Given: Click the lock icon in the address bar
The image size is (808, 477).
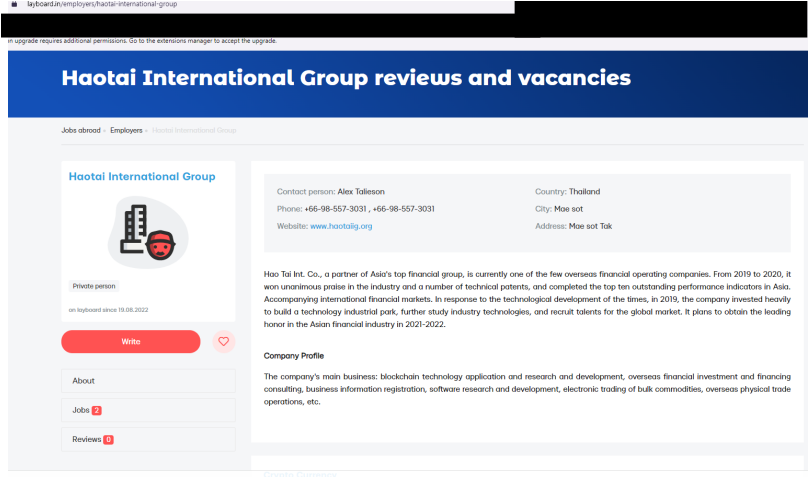Looking at the screenshot, I should [x=13, y=5].
